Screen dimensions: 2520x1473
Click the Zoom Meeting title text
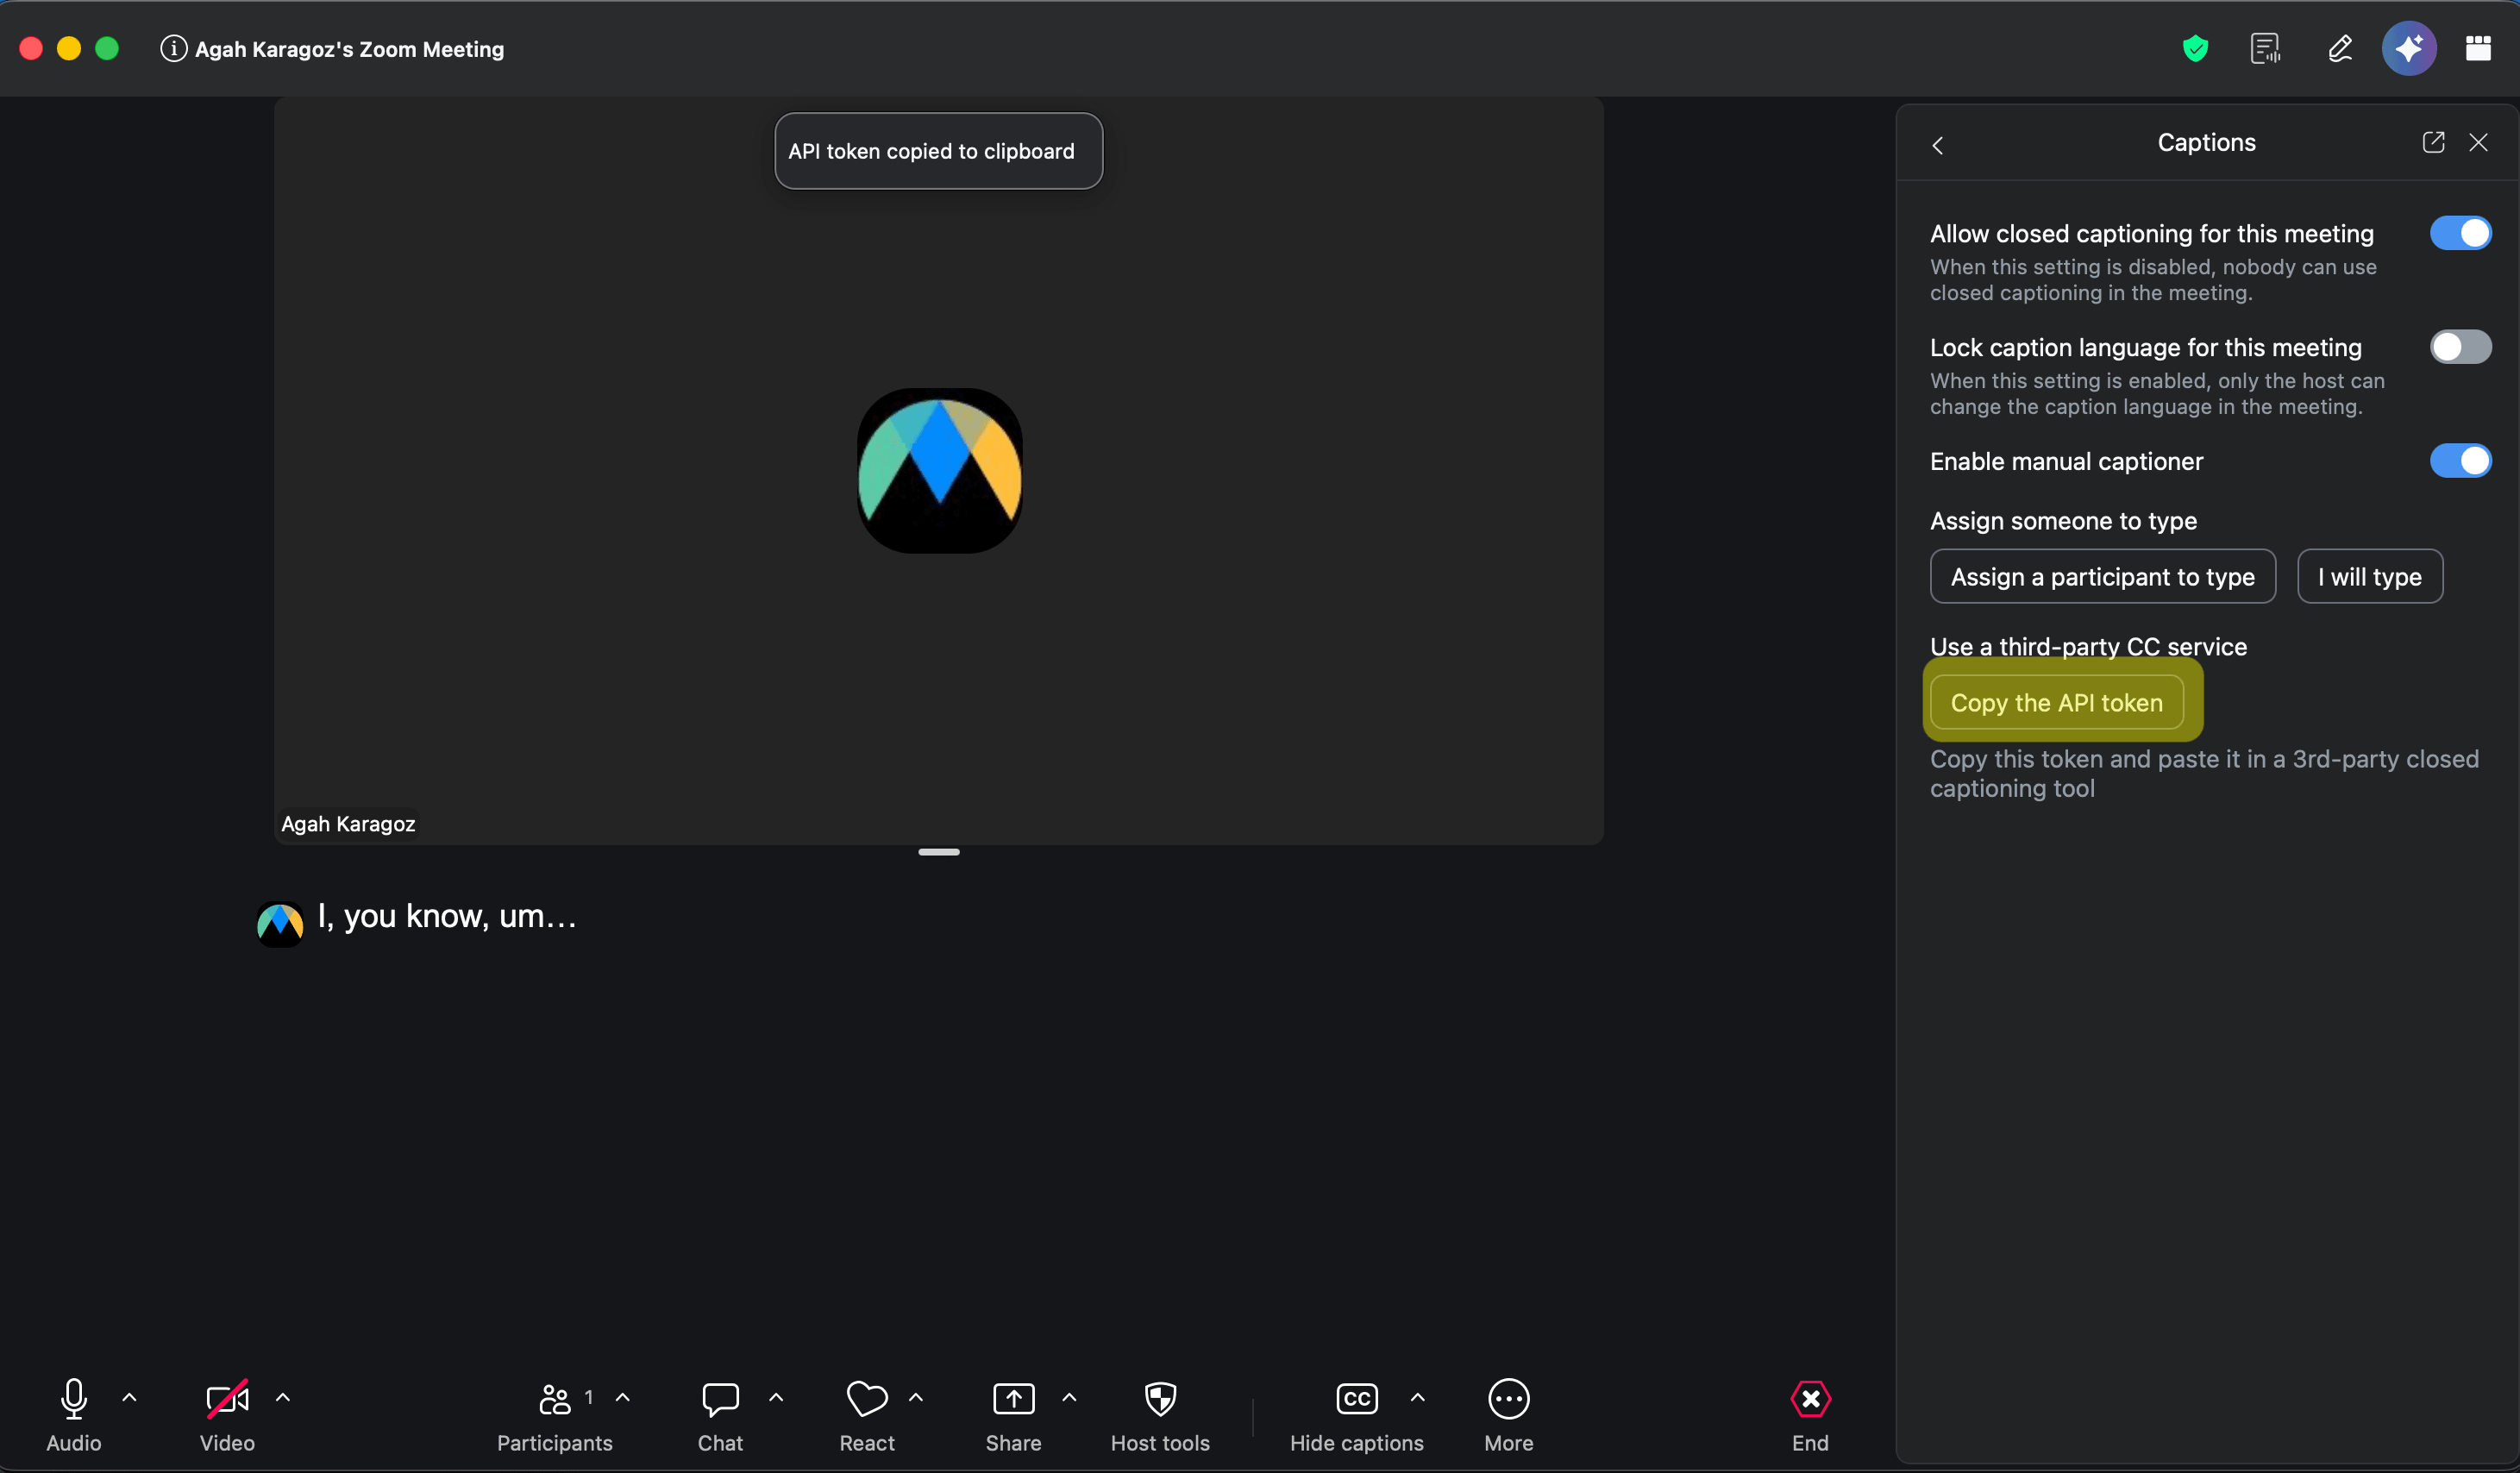349,49
